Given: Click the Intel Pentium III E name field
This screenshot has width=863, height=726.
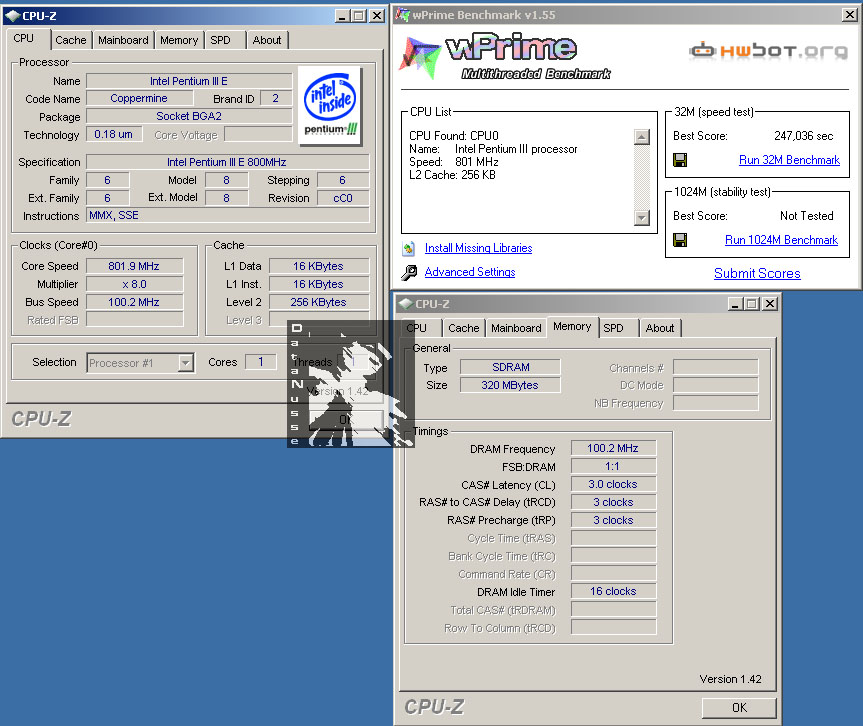Looking at the screenshot, I should tap(189, 81).
